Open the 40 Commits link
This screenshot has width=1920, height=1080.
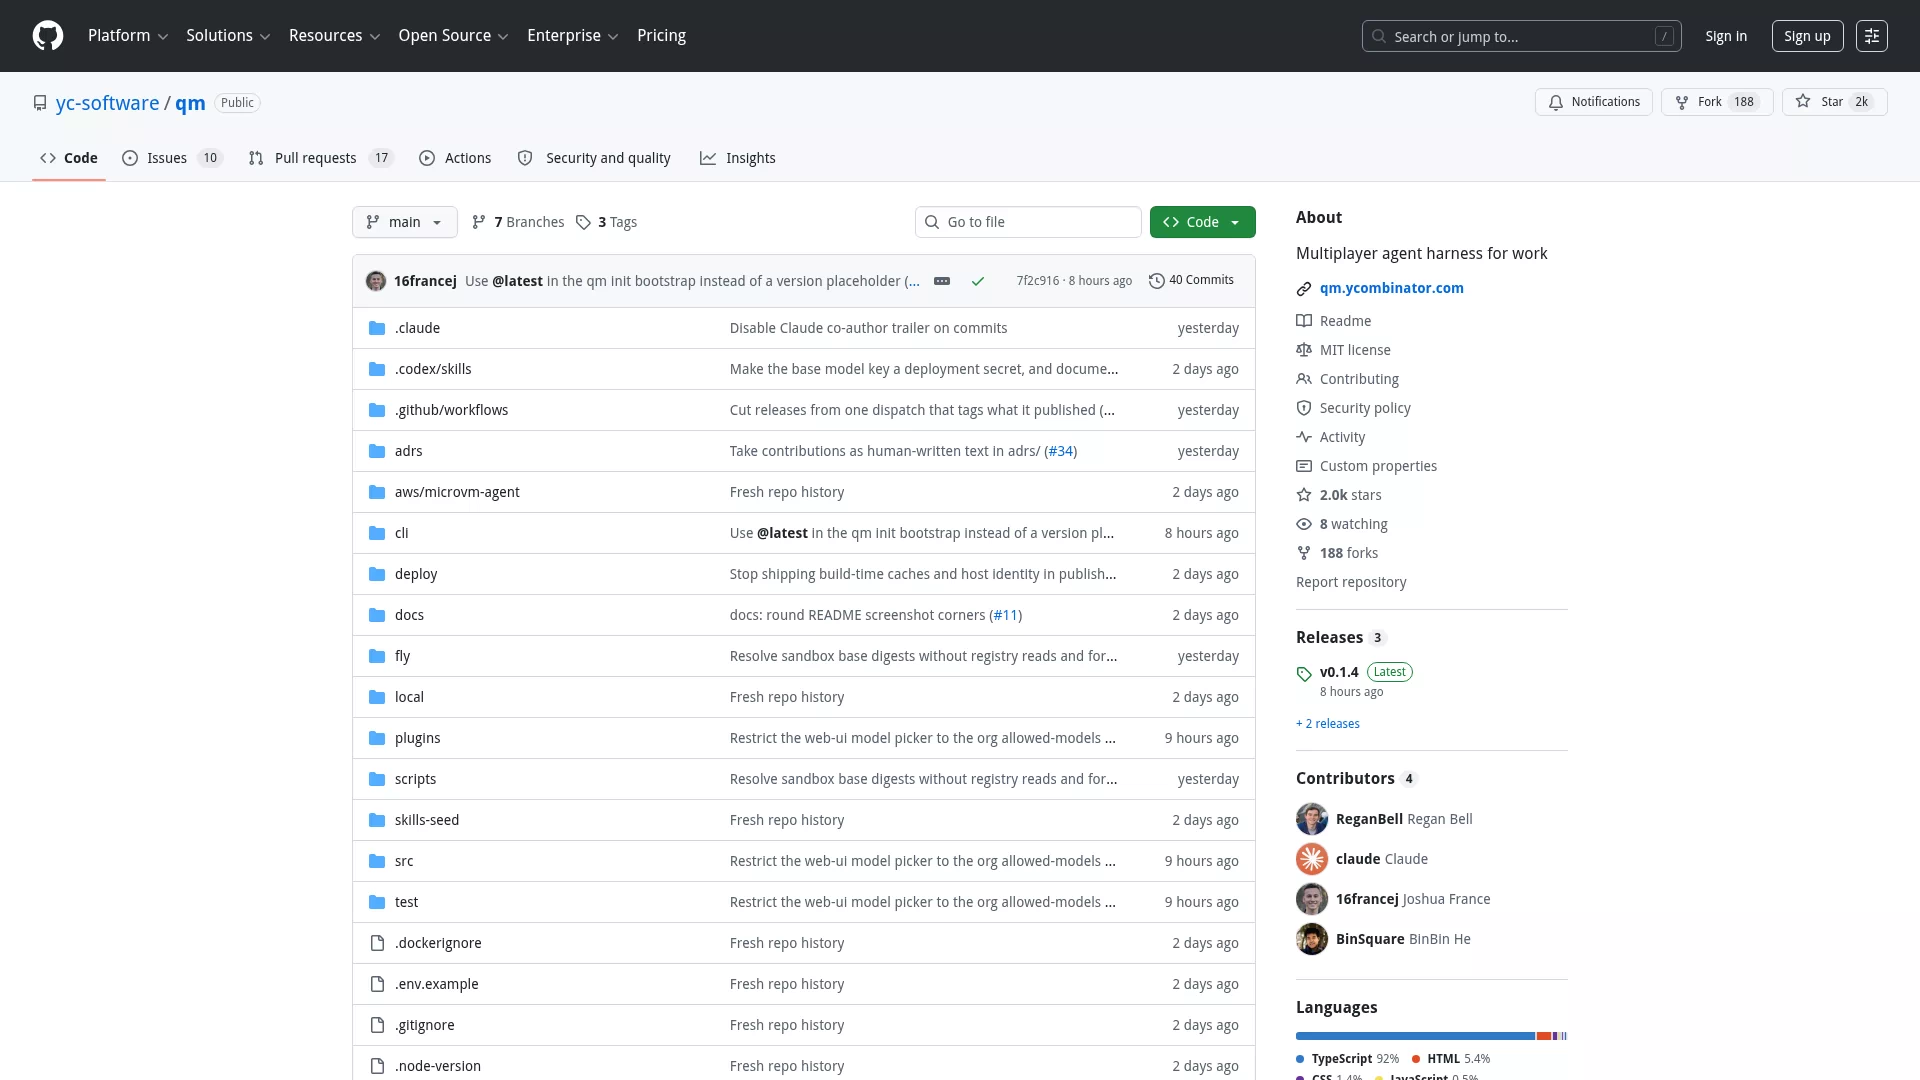point(1191,281)
